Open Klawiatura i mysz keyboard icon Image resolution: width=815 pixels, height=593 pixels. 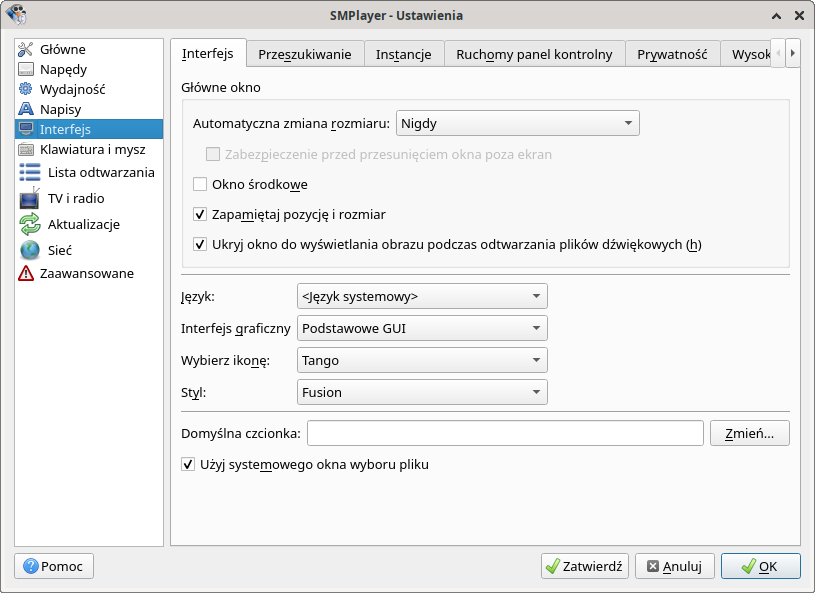click(26, 149)
